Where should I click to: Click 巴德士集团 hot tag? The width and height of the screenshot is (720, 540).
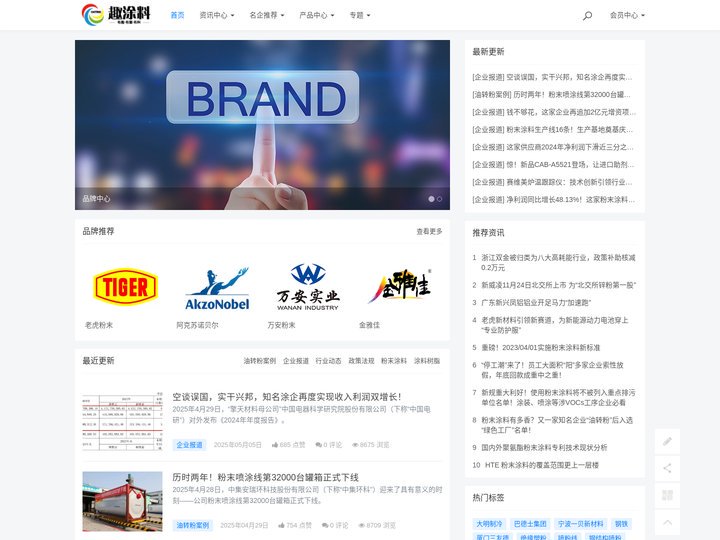(530, 524)
